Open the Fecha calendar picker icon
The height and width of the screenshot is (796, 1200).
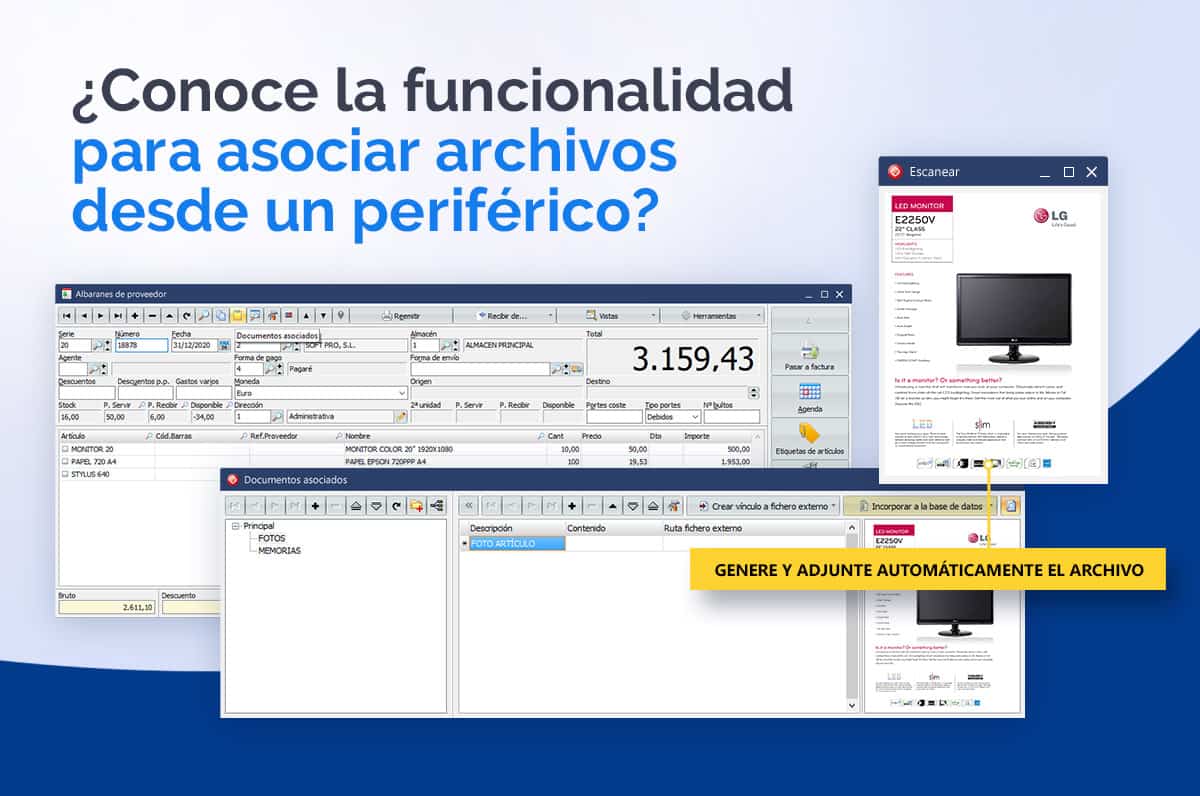[224, 345]
